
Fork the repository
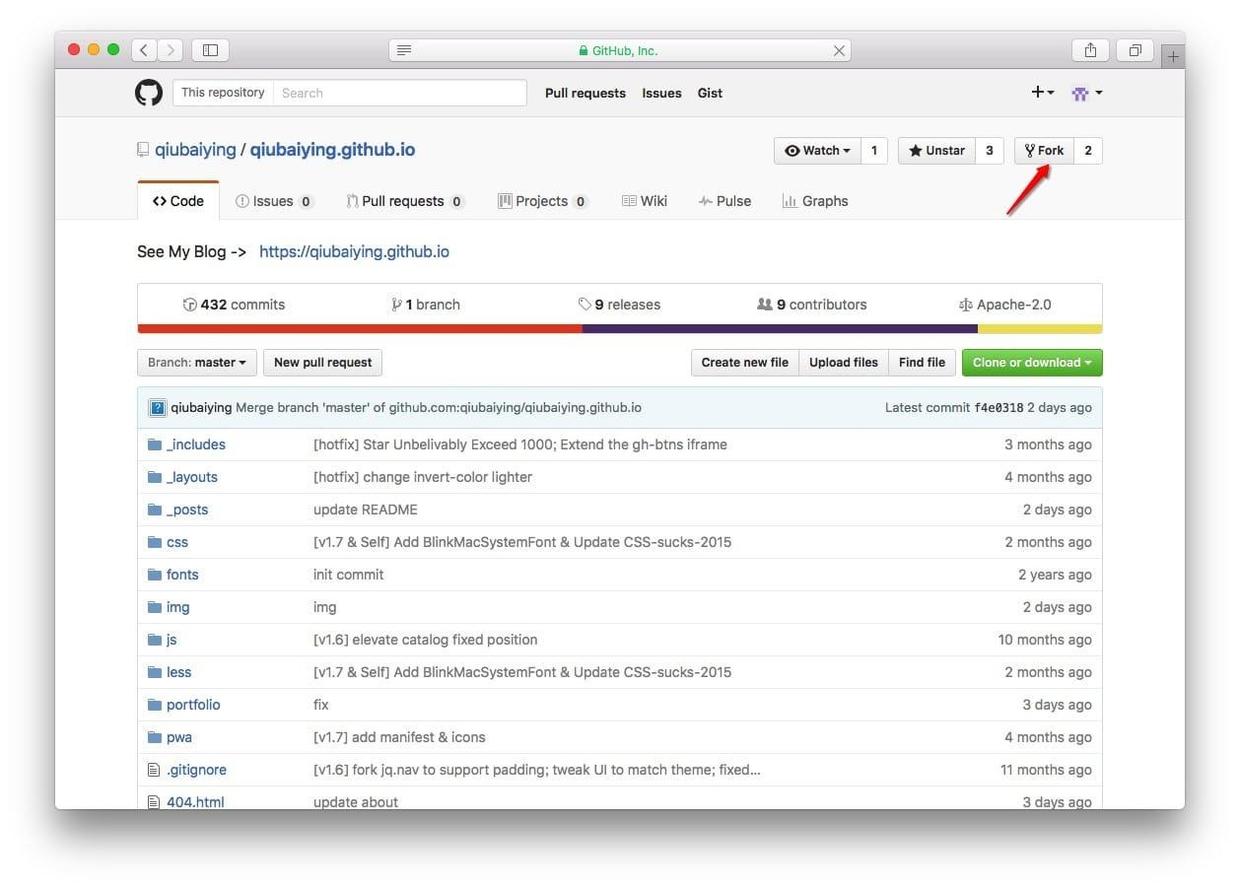tap(1044, 151)
